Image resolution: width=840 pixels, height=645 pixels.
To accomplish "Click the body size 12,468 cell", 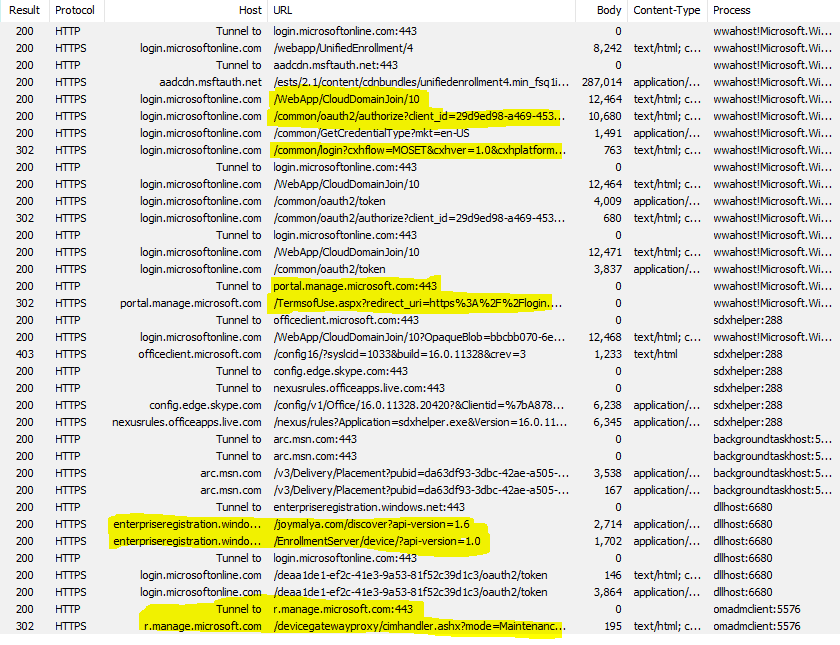I will click(x=605, y=338).
